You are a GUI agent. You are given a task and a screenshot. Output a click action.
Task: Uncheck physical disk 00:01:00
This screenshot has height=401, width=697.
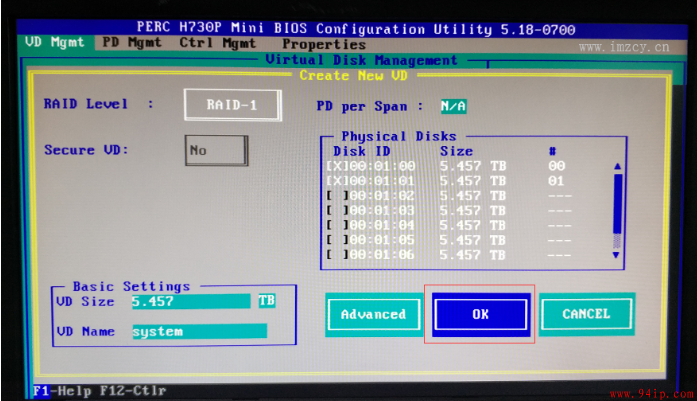(x=338, y=166)
